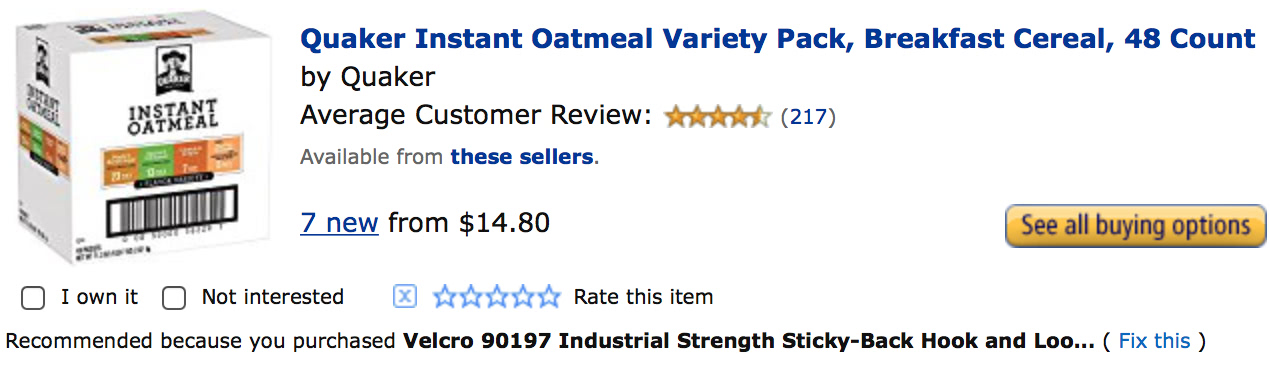Screen dimensions: 1270x372
Task: Rate this item three stars
Action: pyautogui.click(x=496, y=297)
